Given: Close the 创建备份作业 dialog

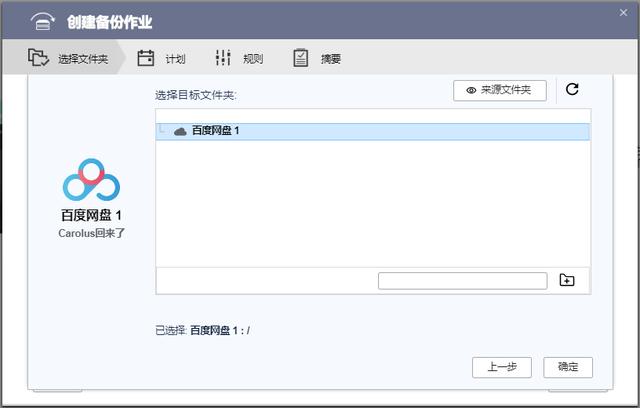Looking at the screenshot, I should pos(623,13).
